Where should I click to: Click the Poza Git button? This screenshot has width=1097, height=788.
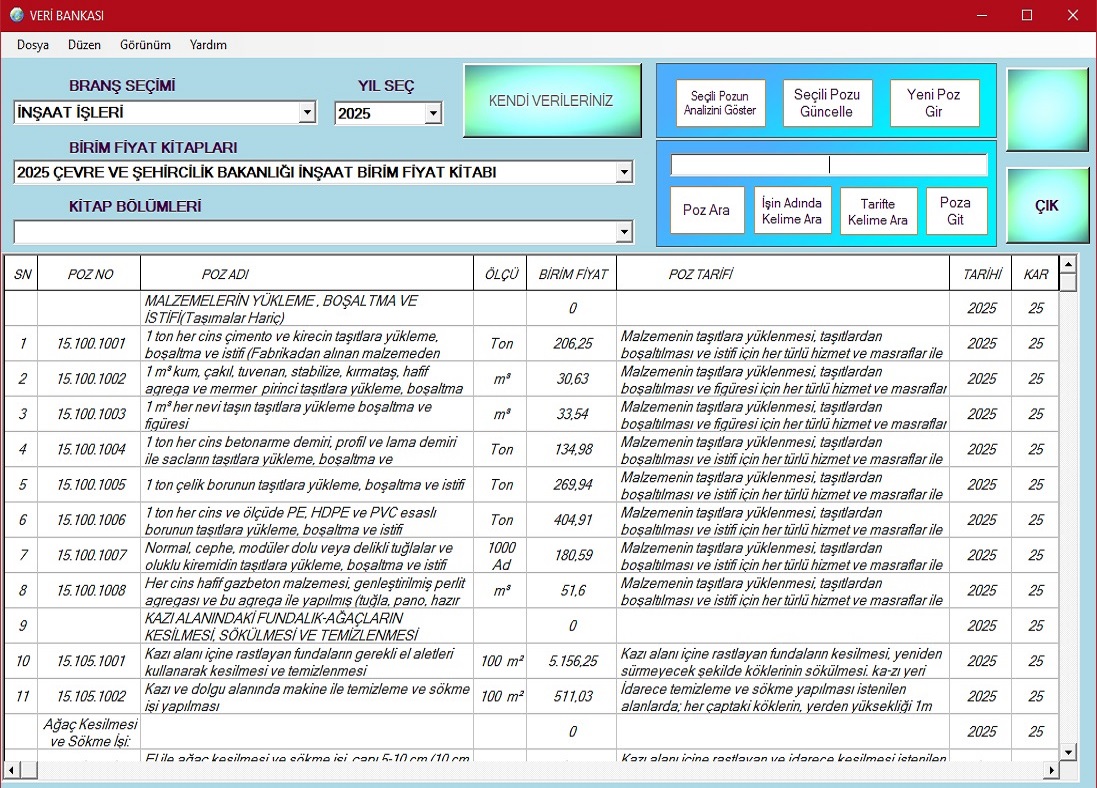[955, 210]
